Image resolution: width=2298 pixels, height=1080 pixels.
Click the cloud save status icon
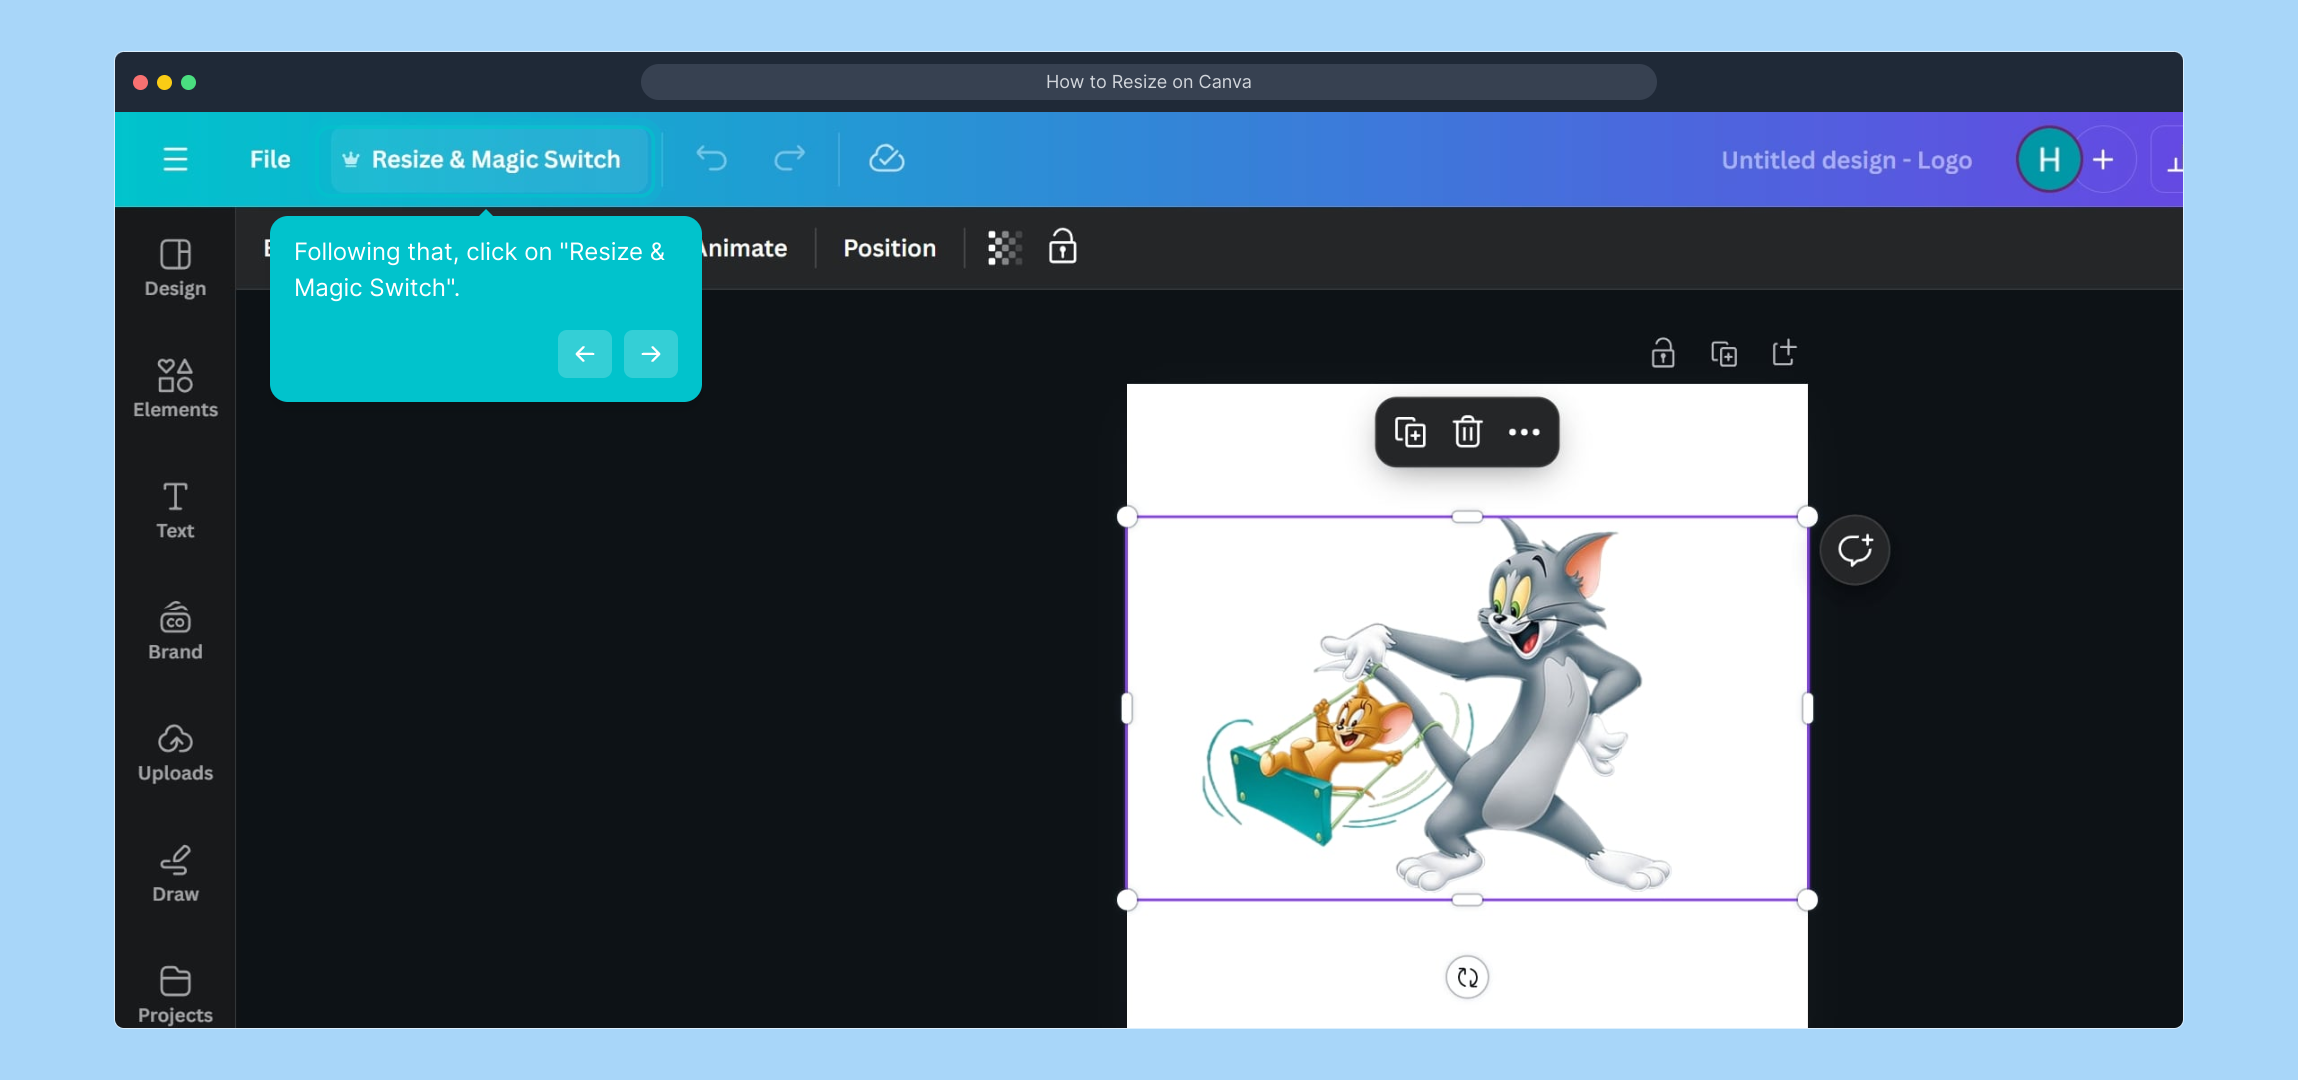coord(886,158)
